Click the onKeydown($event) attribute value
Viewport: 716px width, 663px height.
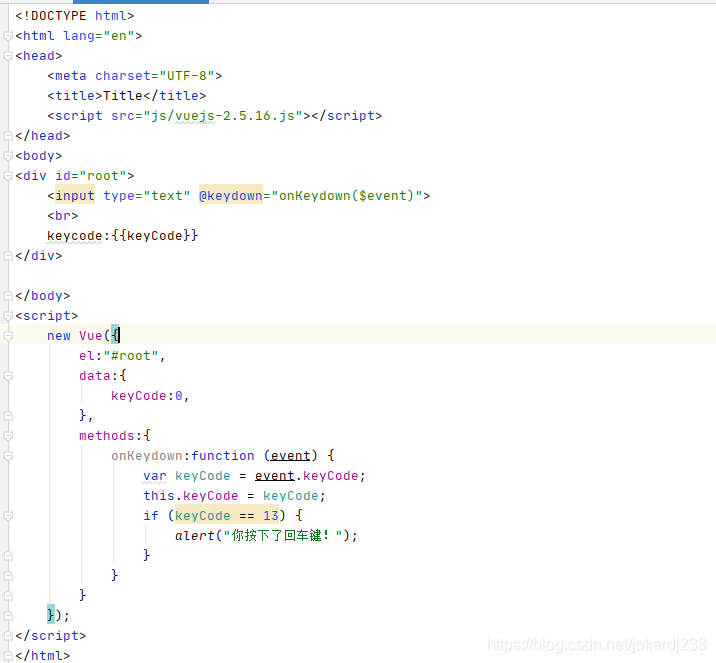(346, 196)
